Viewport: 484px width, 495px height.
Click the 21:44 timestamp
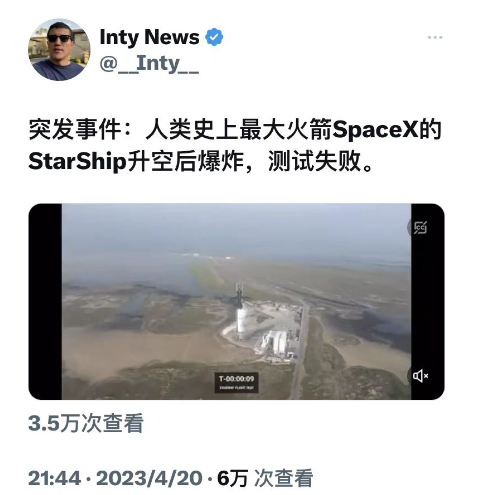(54, 478)
